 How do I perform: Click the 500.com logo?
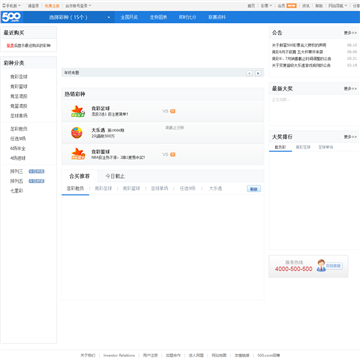point(11,17)
